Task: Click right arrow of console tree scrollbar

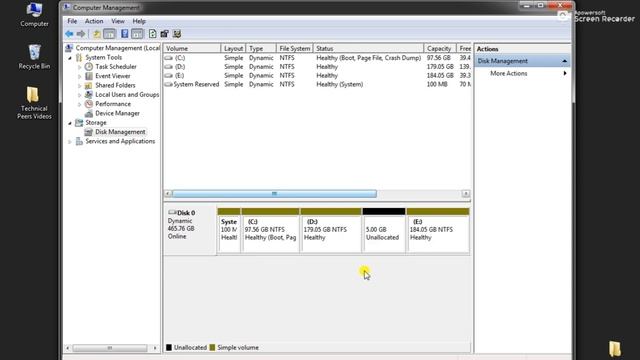Action: (x=155, y=348)
